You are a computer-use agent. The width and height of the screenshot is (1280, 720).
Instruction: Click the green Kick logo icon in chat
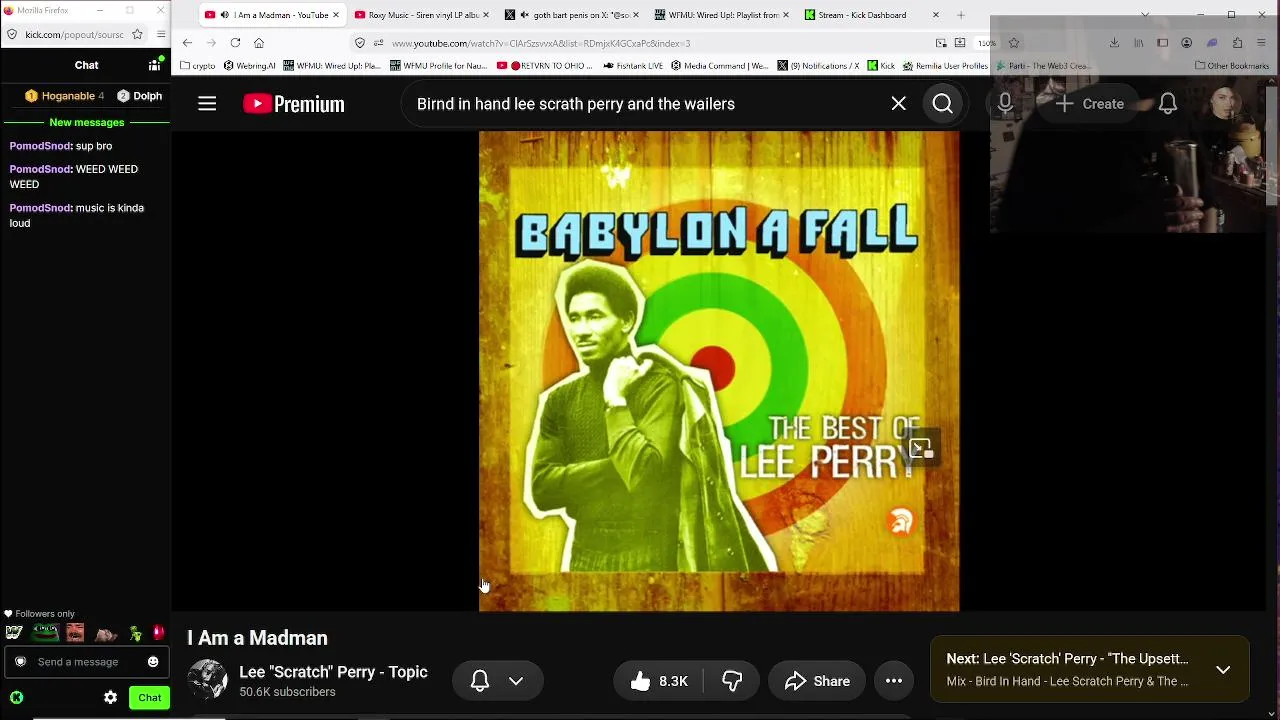pyautogui.click(x=17, y=698)
